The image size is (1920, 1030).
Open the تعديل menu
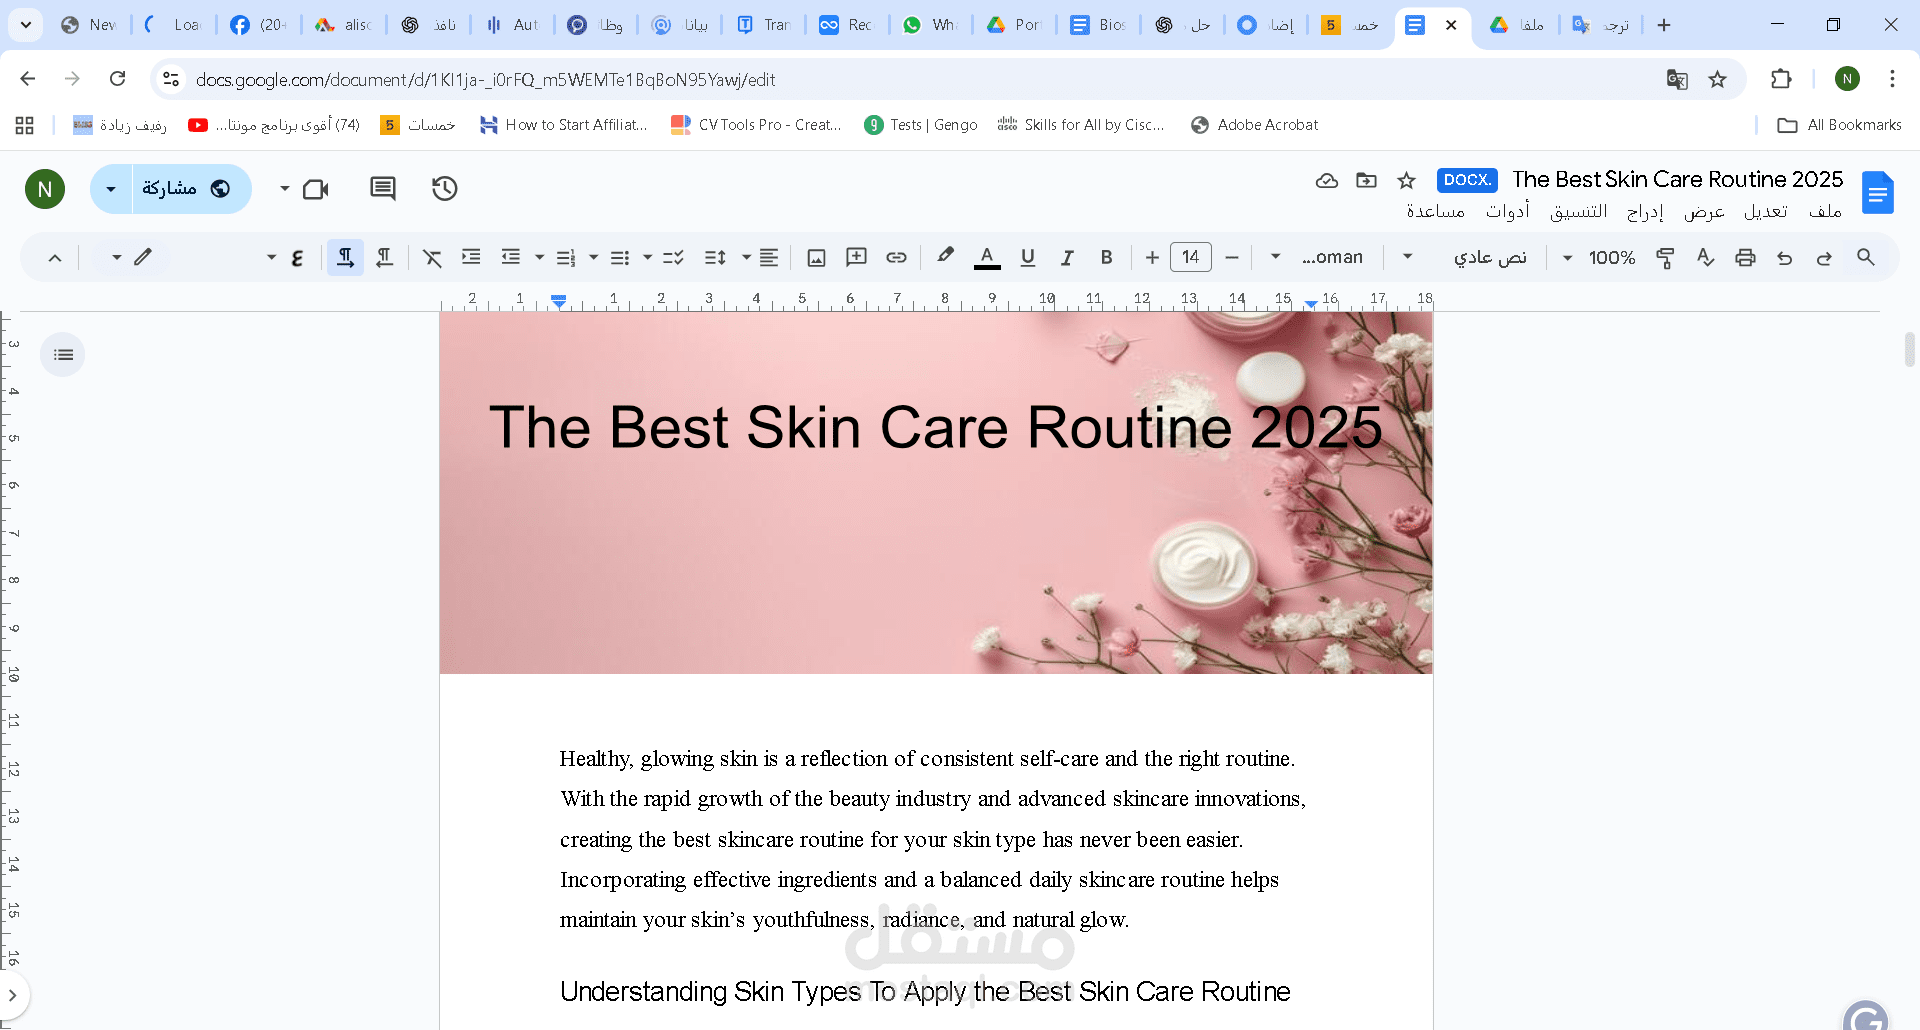pyautogui.click(x=1765, y=211)
